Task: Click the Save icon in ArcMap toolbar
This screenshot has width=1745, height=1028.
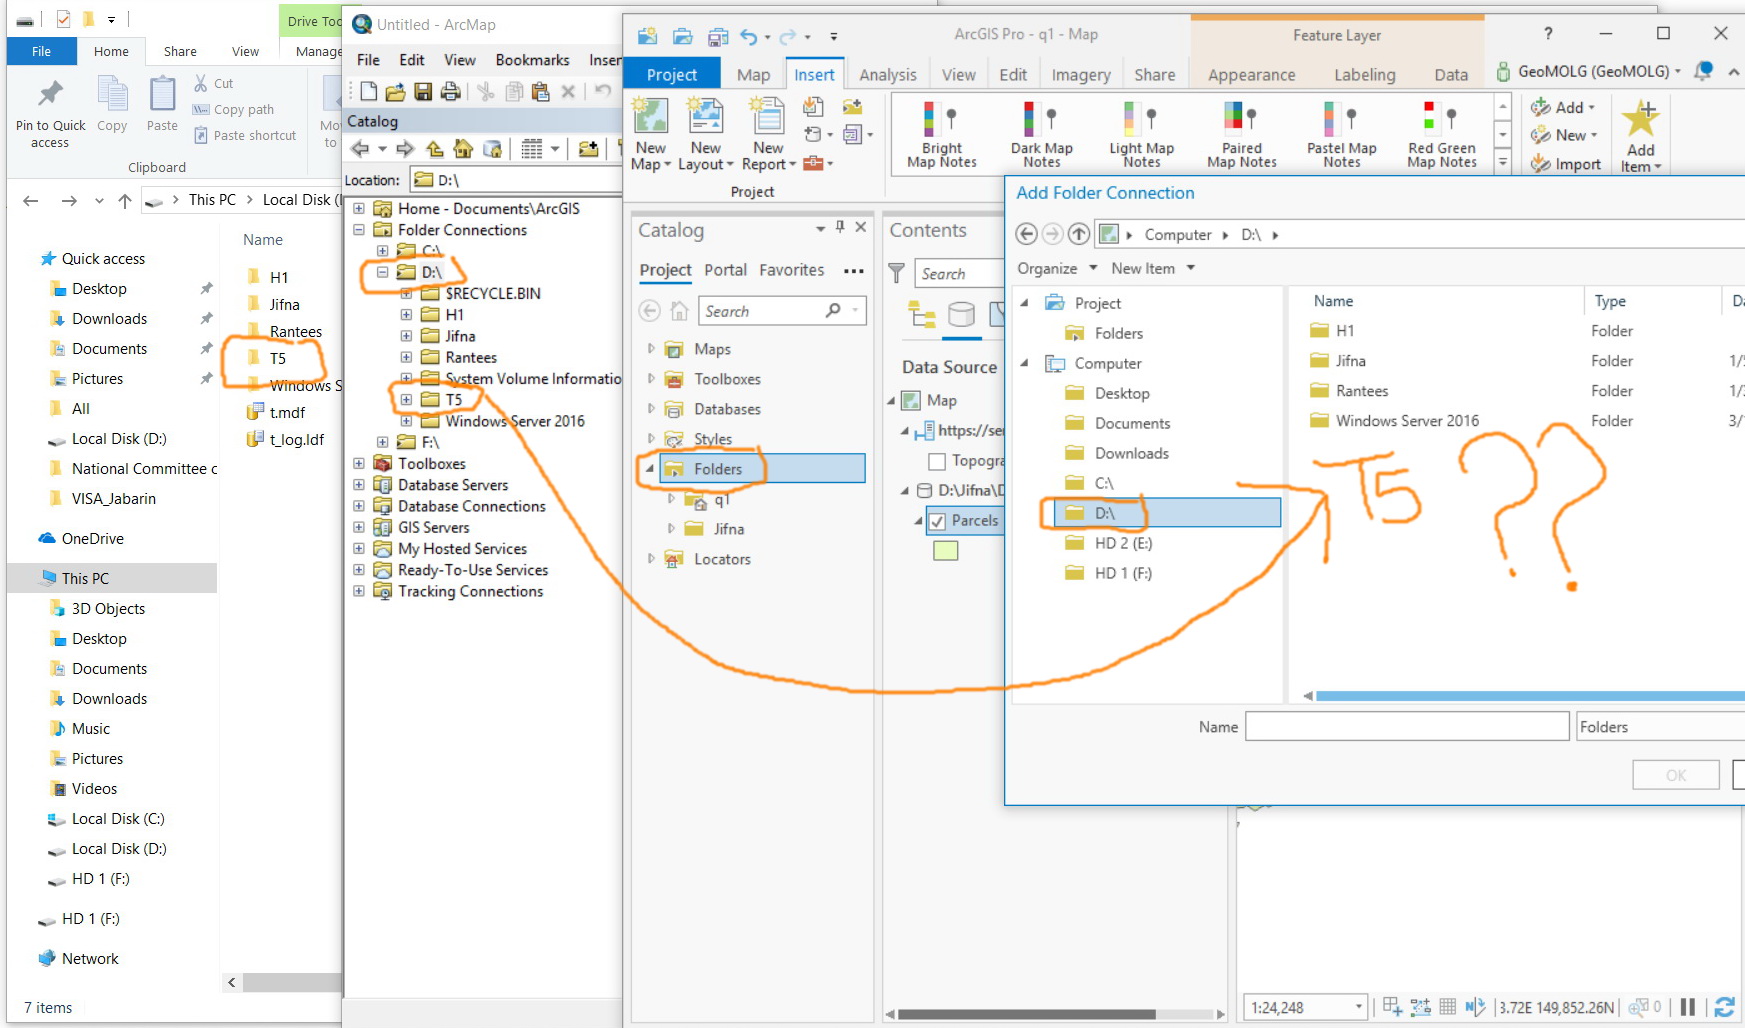Action: 423,92
